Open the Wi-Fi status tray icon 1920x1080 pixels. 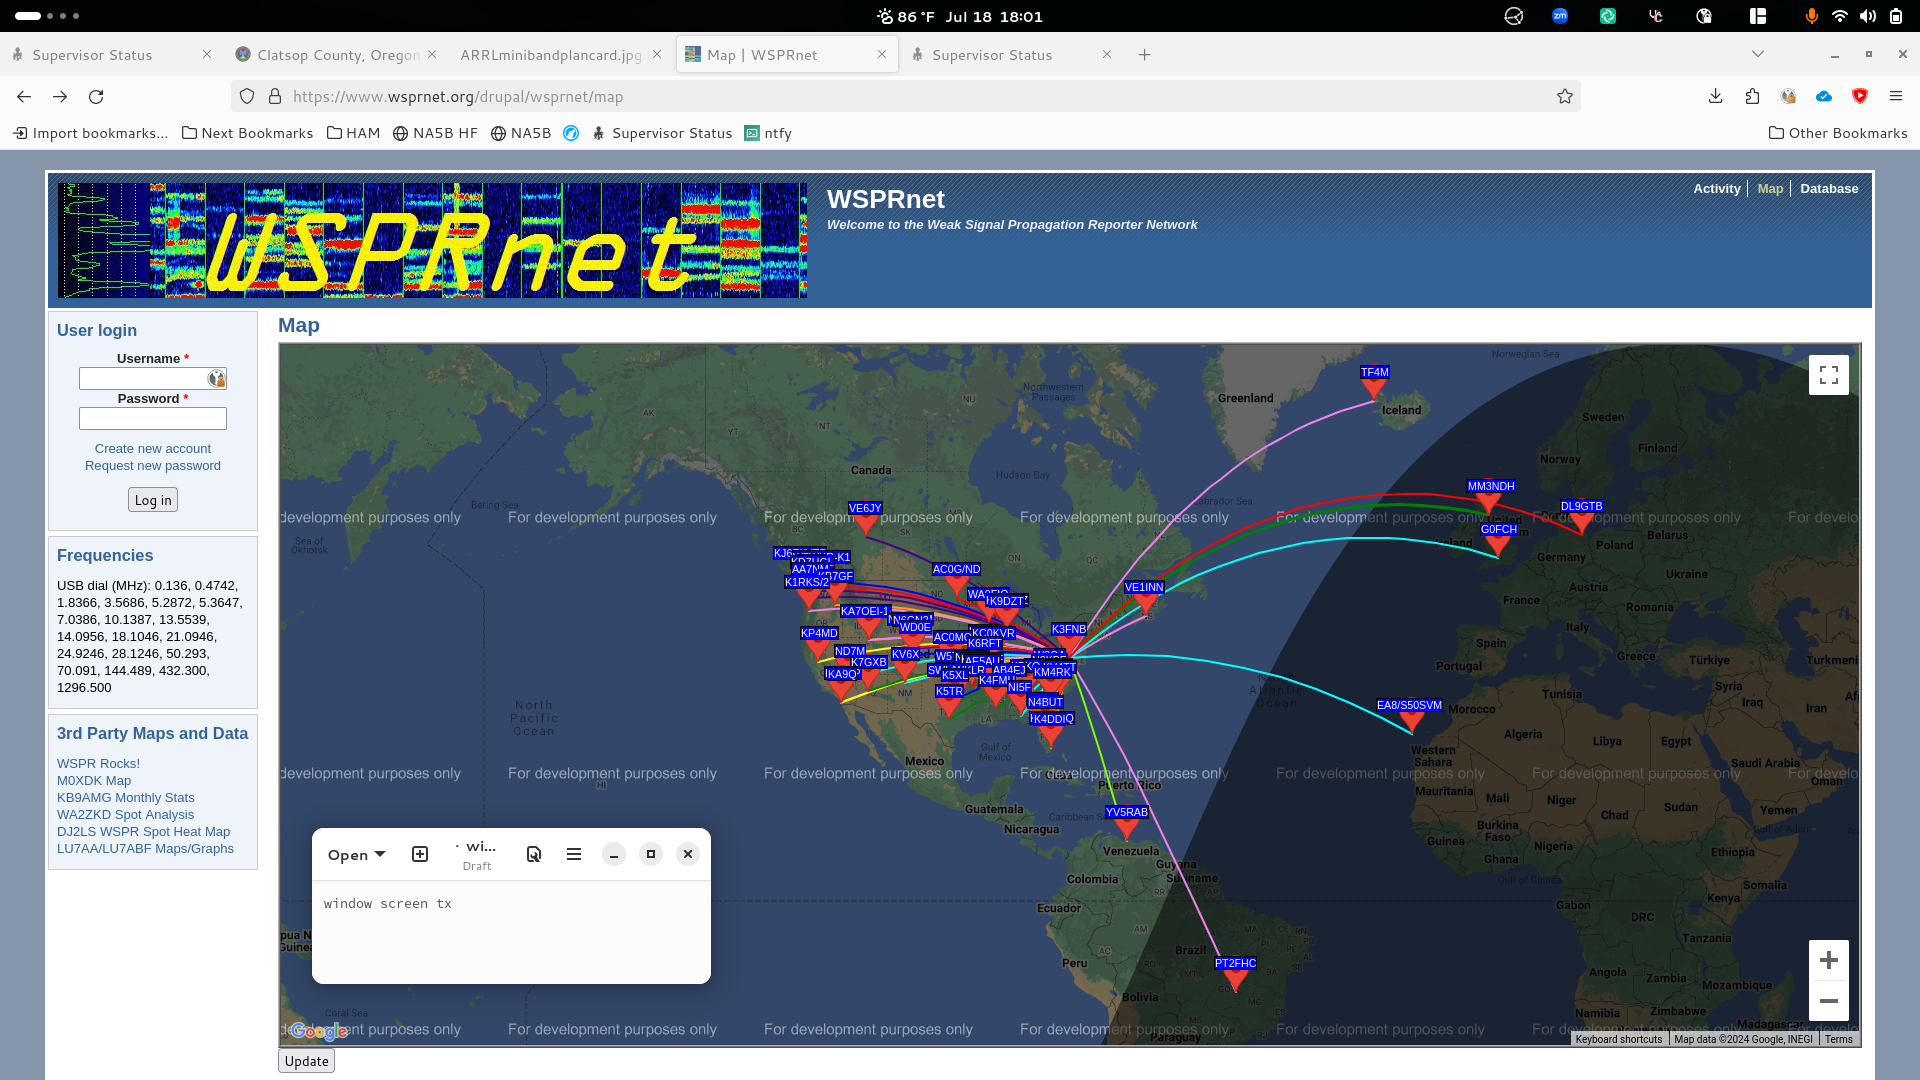point(1839,16)
